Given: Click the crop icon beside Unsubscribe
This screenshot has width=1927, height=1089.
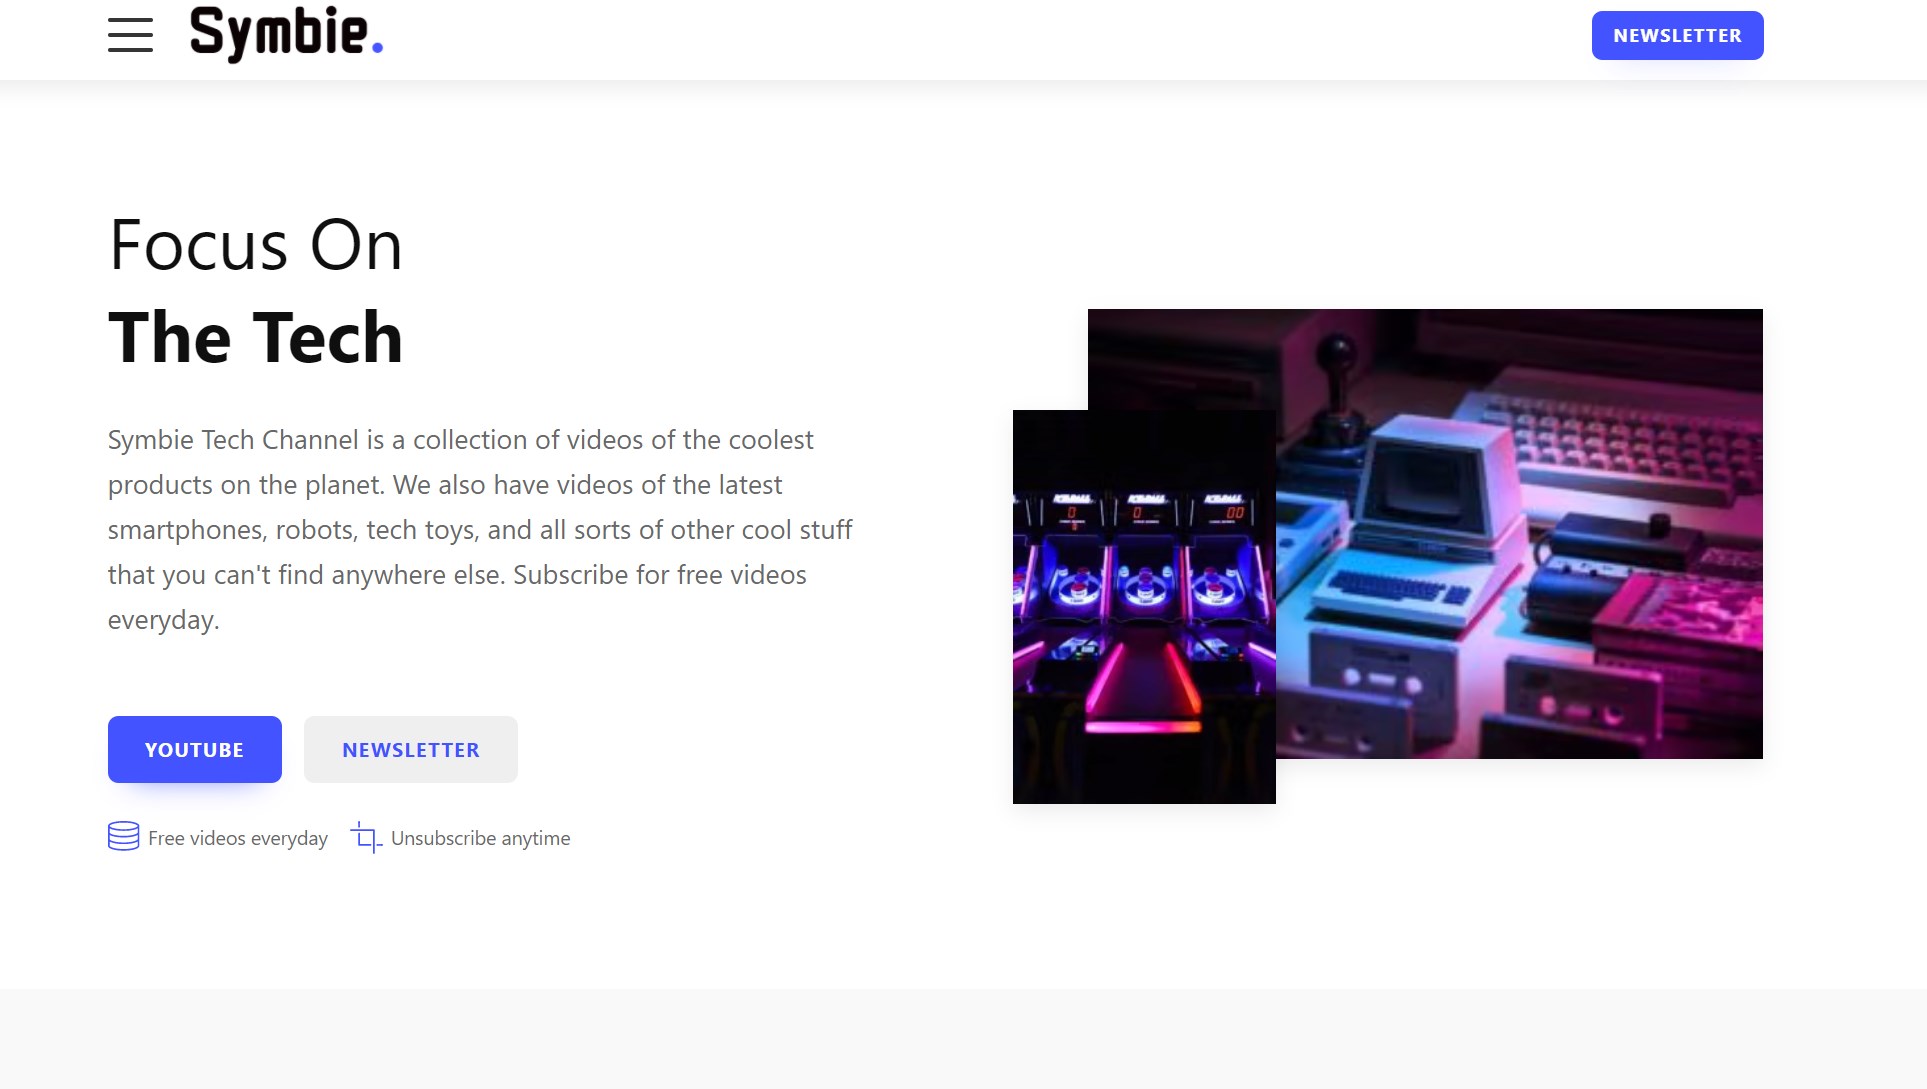Looking at the screenshot, I should point(366,837).
